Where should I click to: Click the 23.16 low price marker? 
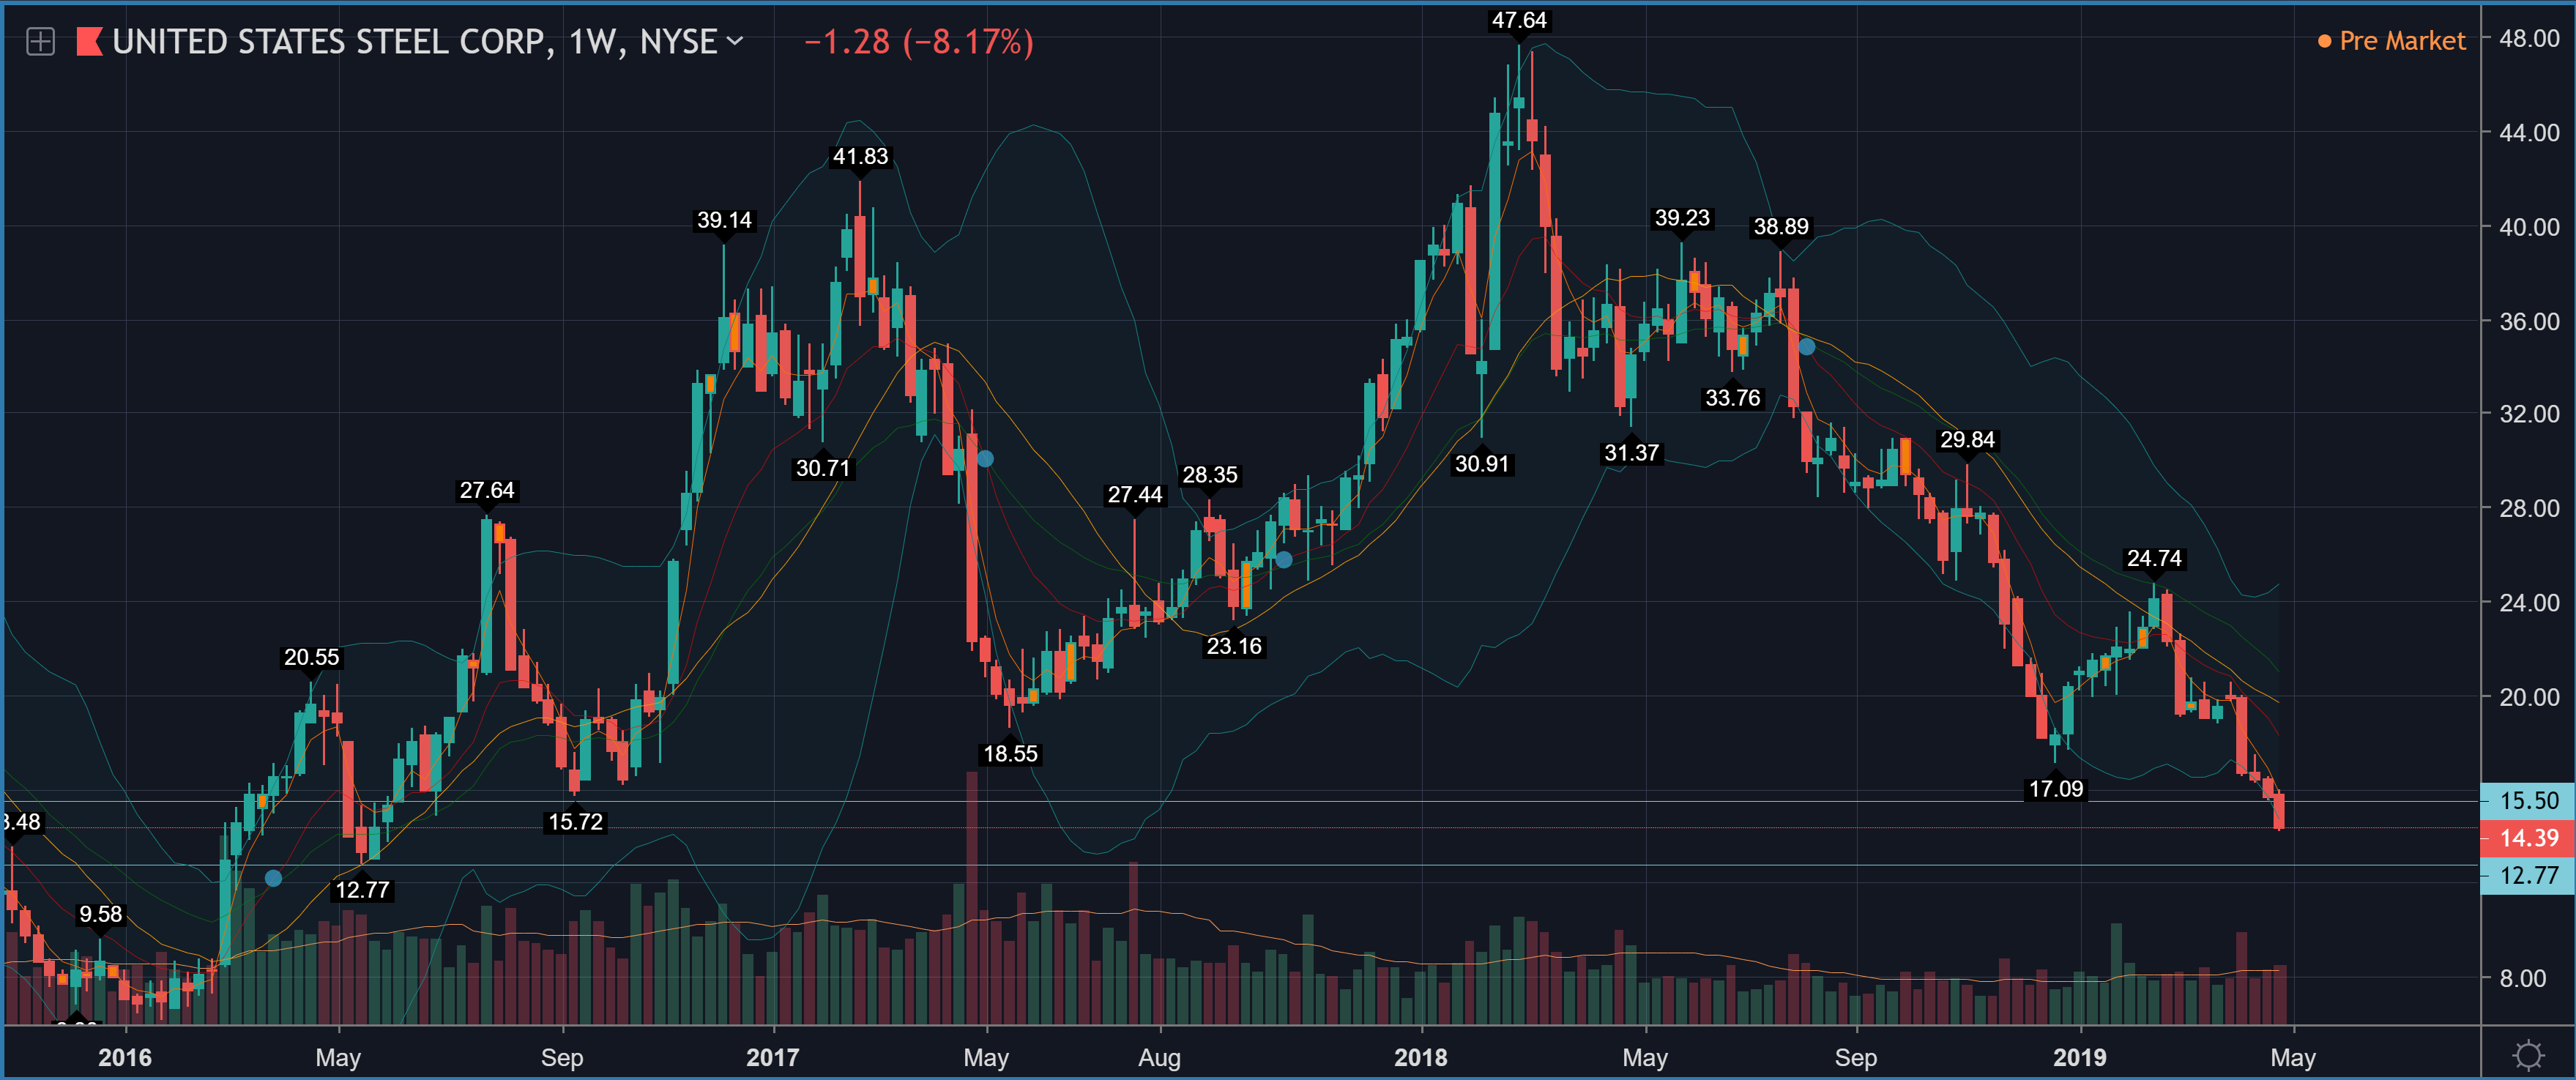pos(1234,646)
